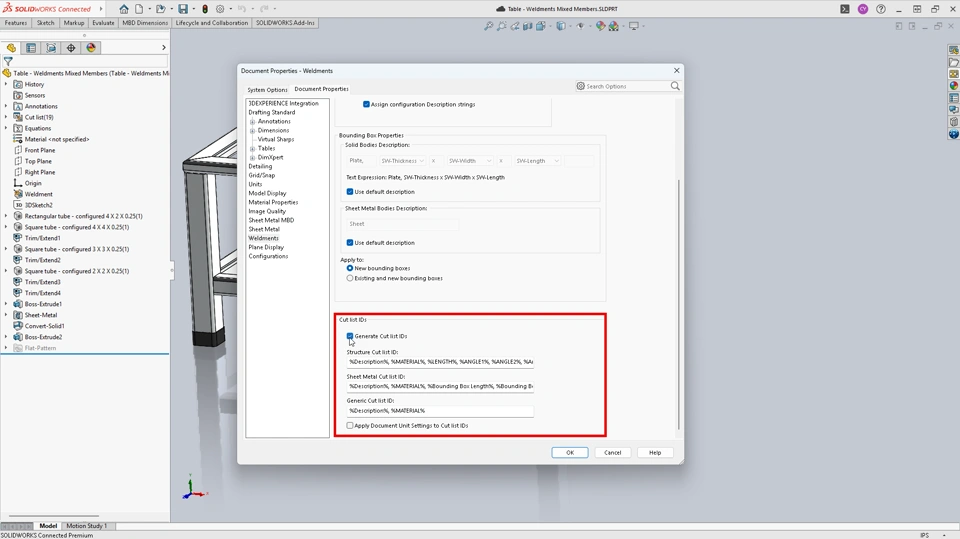Viewport: 960px width, 539px height.
Task: Open the DisplayManager color ball tab icon
Action: tap(91, 48)
